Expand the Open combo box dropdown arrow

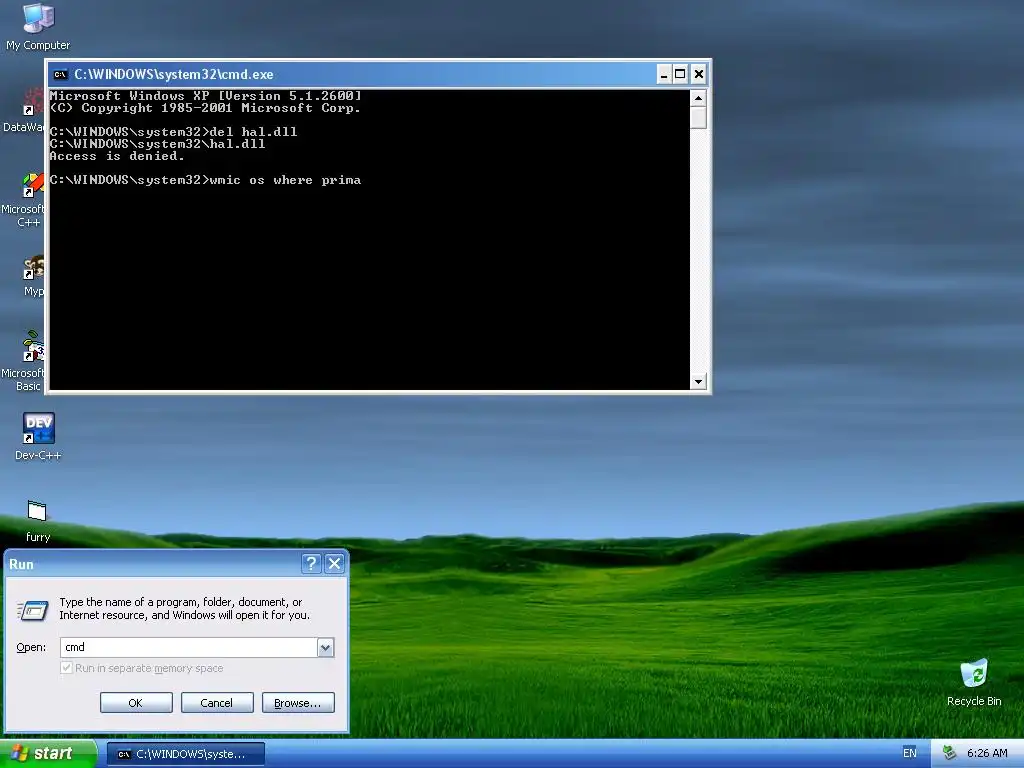(x=325, y=647)
